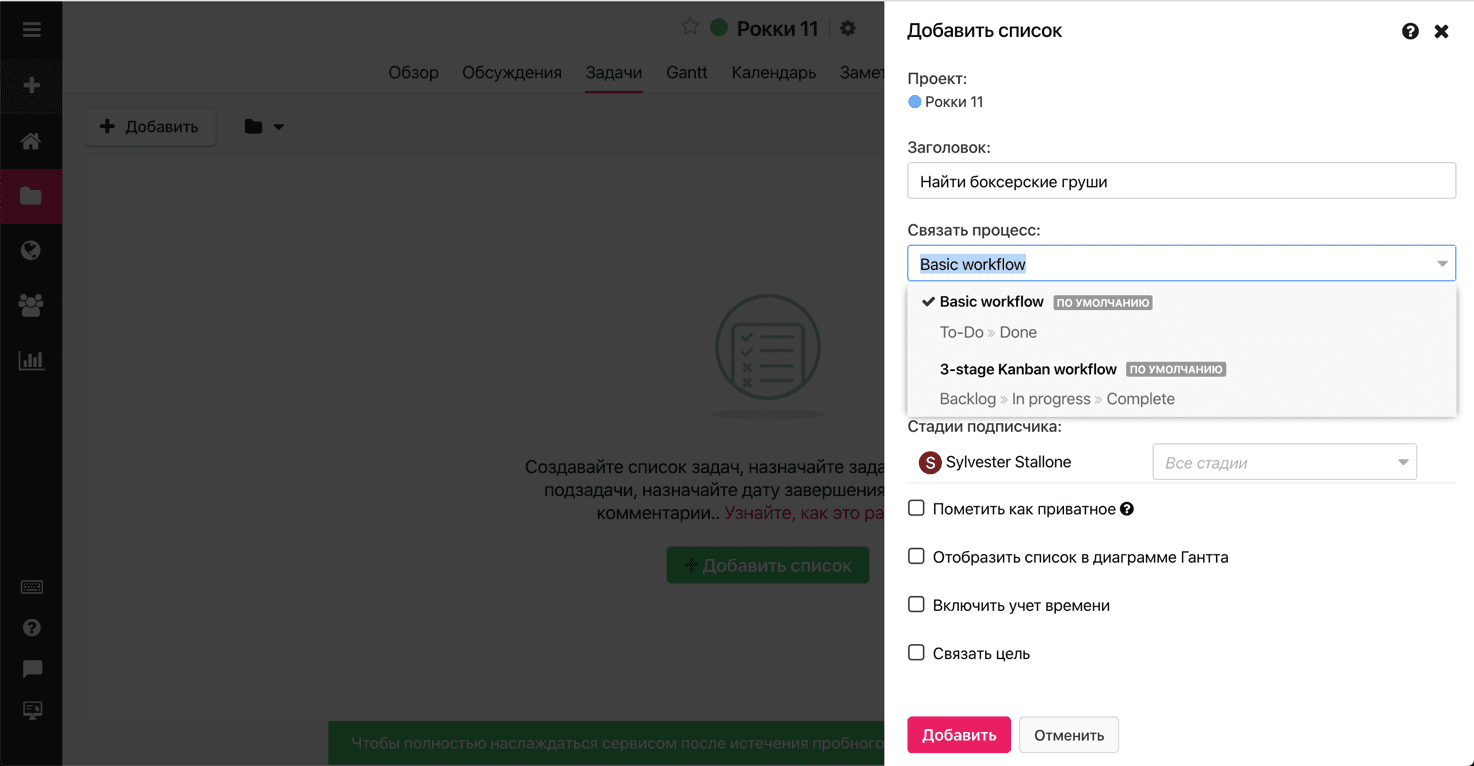
Task: Enable "Пометить как приватное" checkbox
Action: [916, 508]
